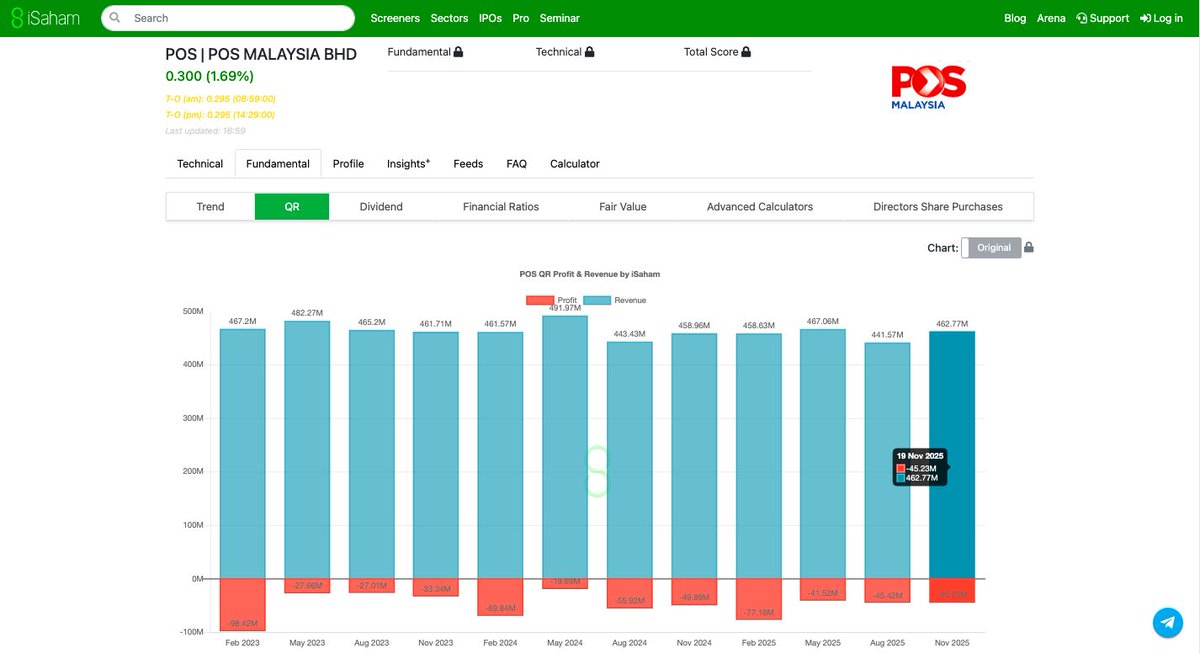This screenshot has width=1200, height=654.
Task: Open the Fair Value sub-tab
Action: pos(623,207)
